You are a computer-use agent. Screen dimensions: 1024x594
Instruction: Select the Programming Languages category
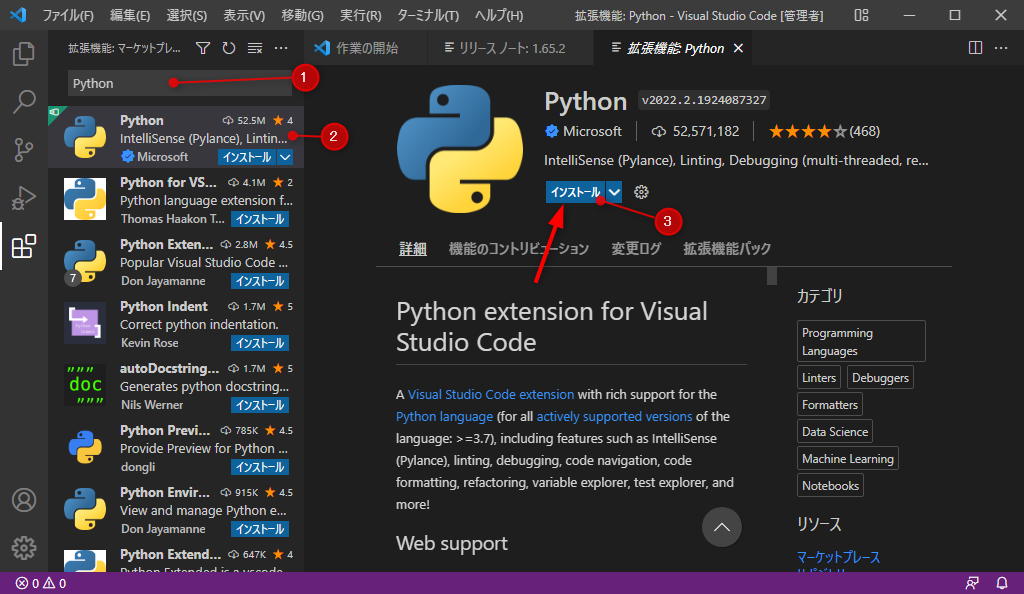[861, 341]
